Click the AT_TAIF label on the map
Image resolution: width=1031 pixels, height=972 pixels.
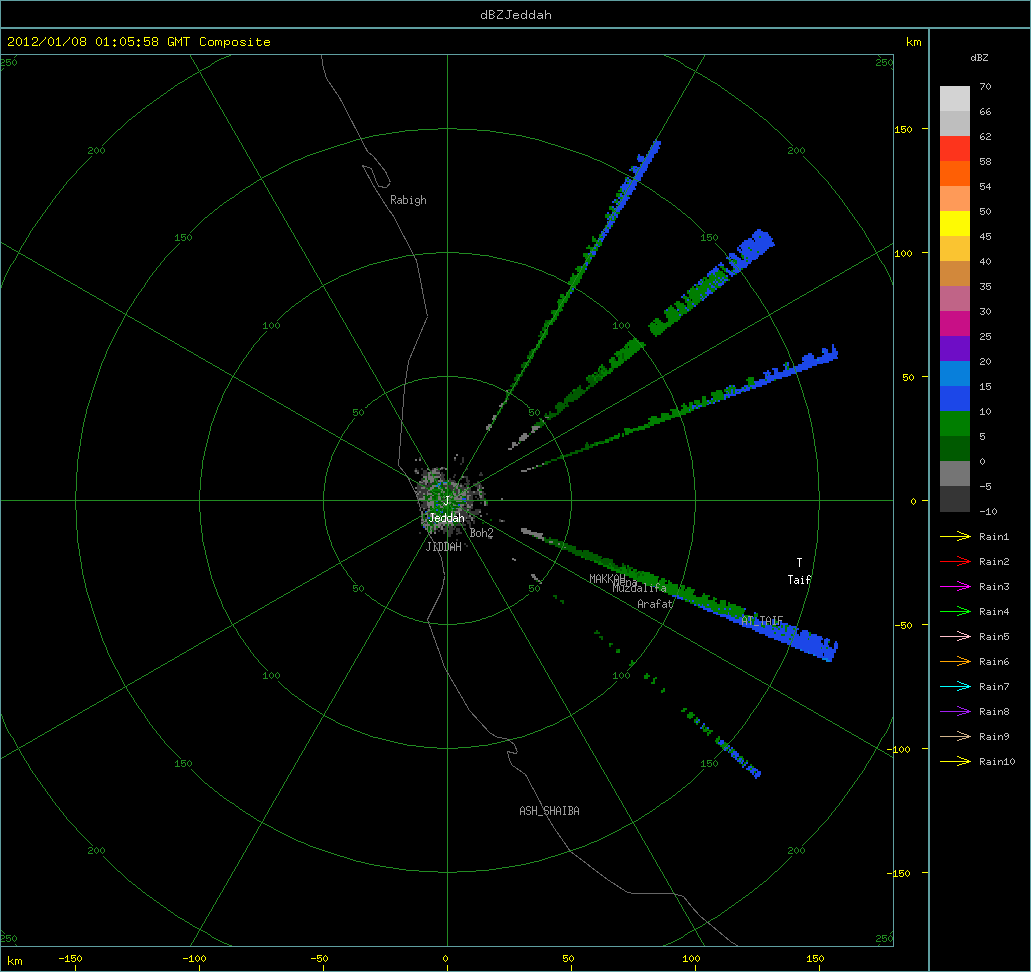[762, 621]
